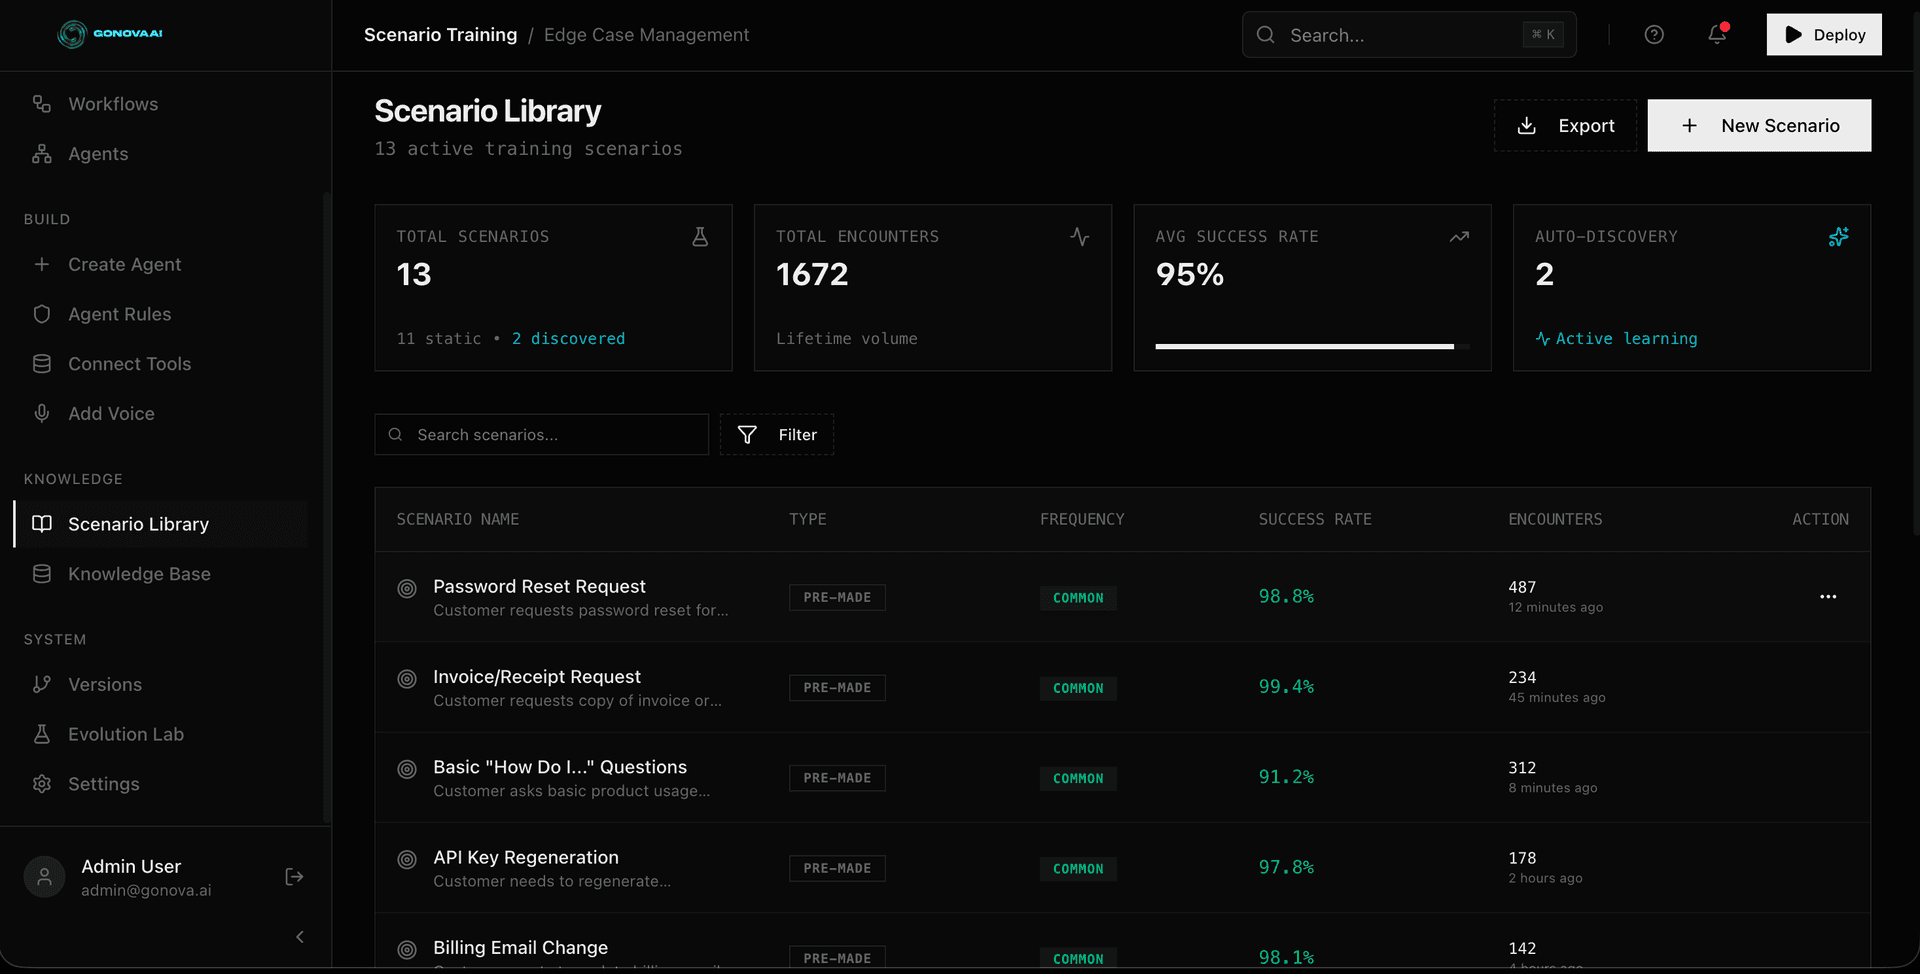Click the help question mark icon
1920x974 pixels.
1654,35
